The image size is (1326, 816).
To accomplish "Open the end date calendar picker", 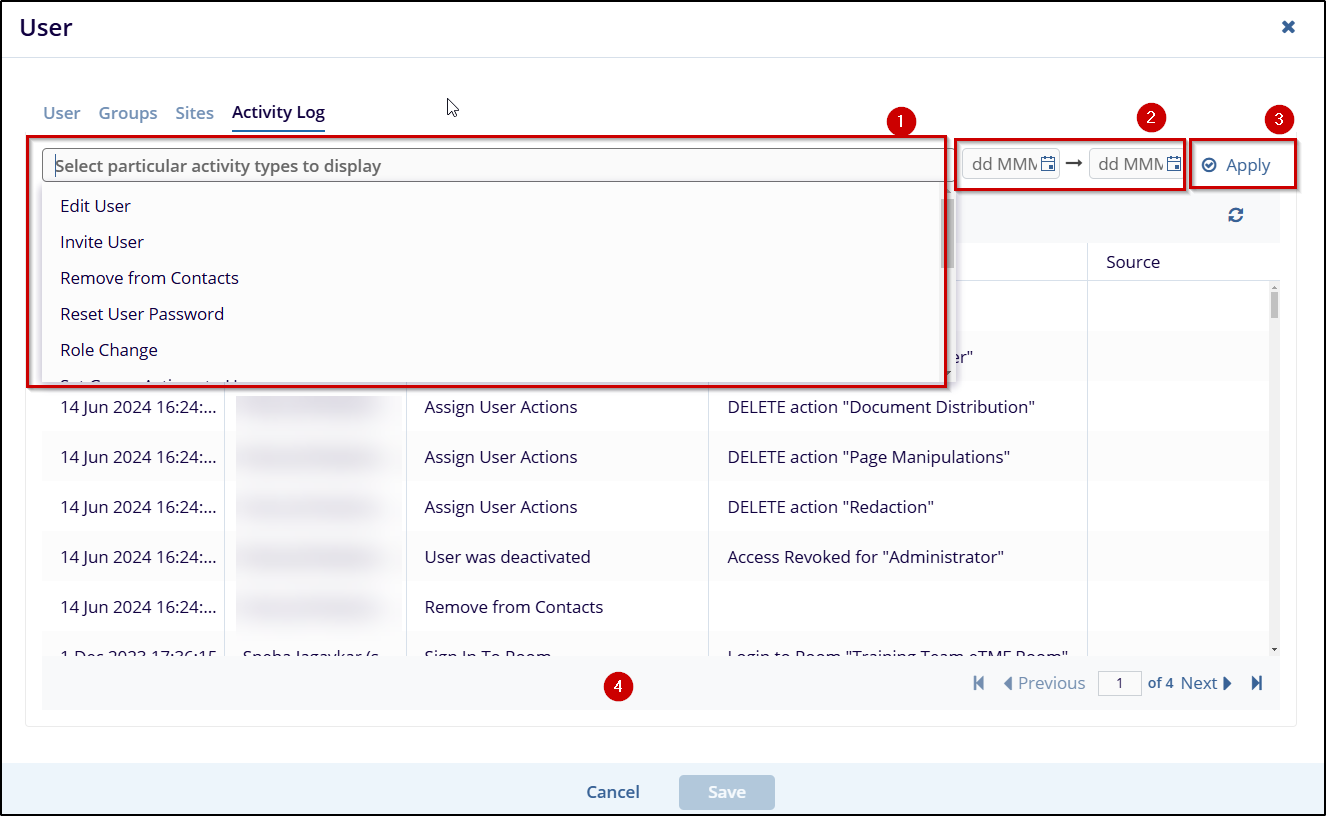I will click(x=1173, y=165).
